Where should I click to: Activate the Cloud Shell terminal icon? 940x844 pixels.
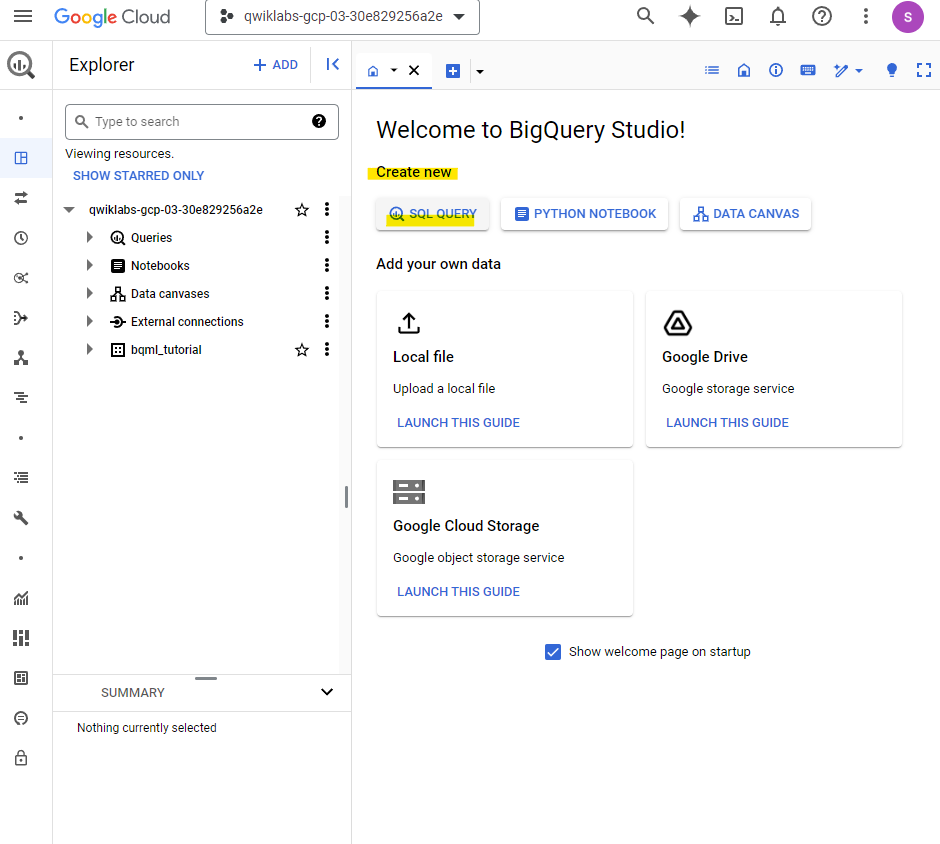pos(734,16)
